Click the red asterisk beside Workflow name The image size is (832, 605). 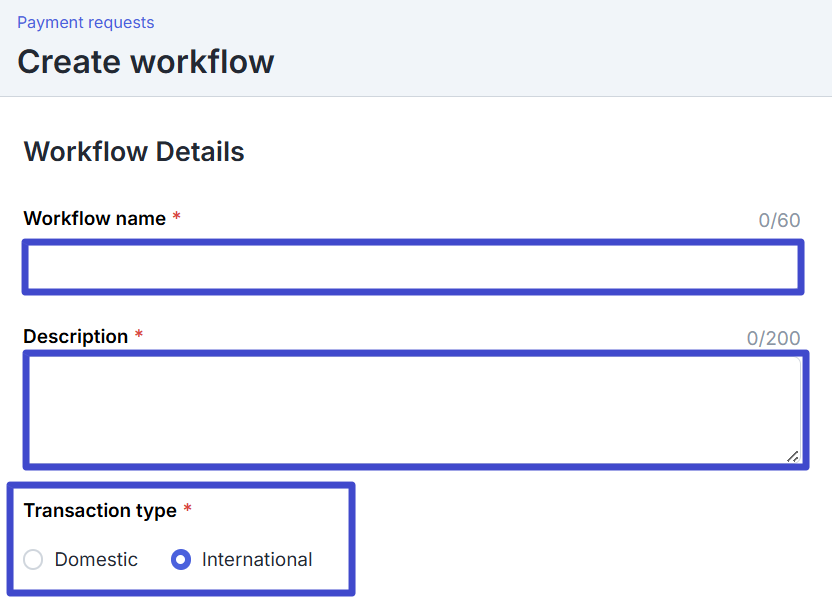(x=177, y=218)
